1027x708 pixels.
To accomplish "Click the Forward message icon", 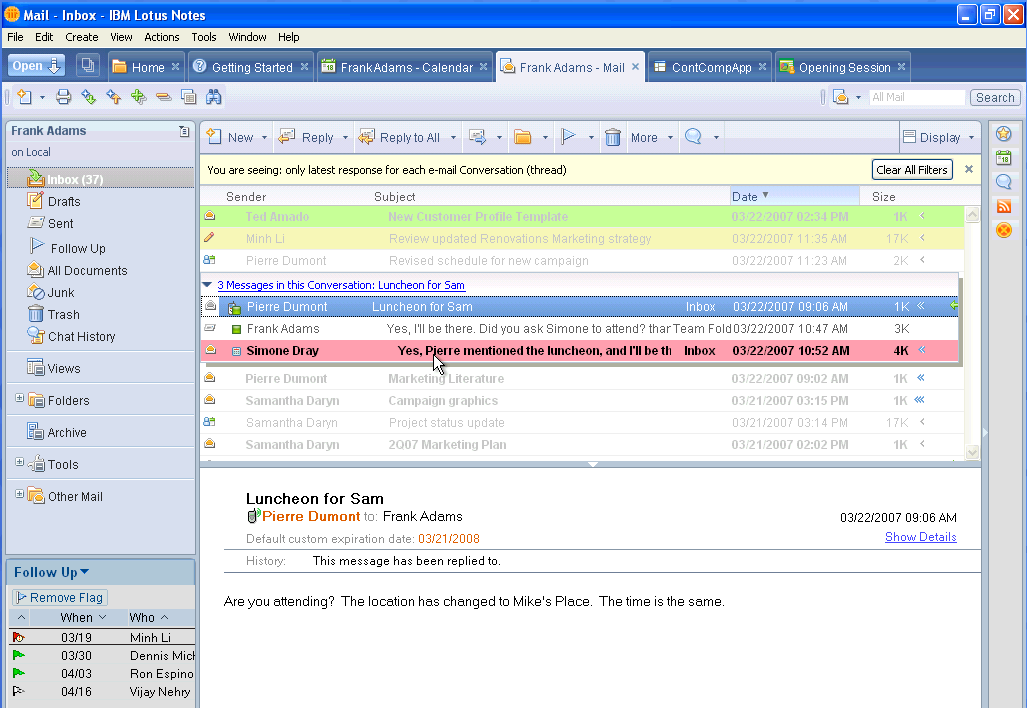I will pyautogui.click(x=477, y=138).
